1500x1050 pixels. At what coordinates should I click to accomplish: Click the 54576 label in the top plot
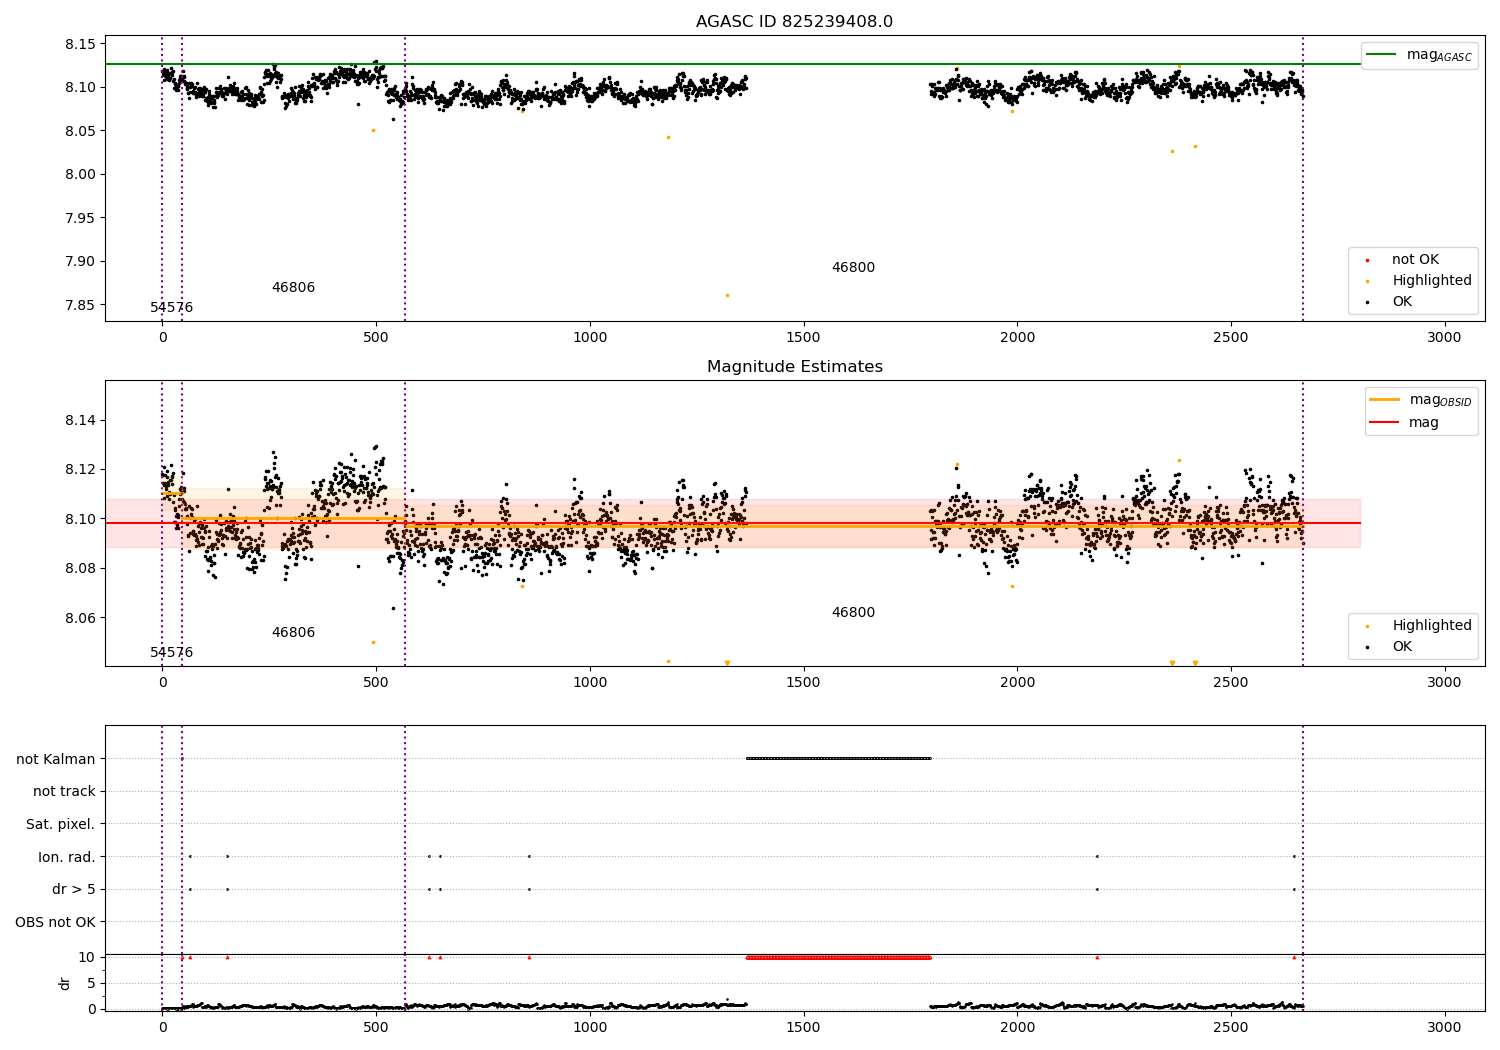pyautogui.click(x=172, y=308)
